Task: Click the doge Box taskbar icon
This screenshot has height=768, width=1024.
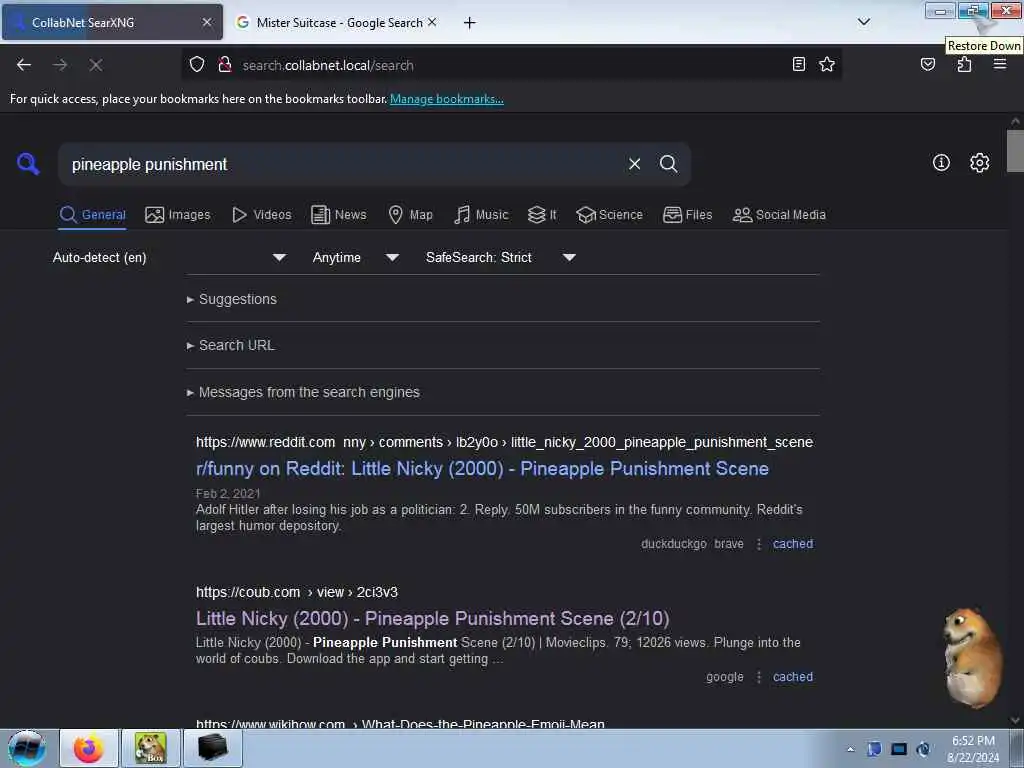Action: click(x=151, y=748)
